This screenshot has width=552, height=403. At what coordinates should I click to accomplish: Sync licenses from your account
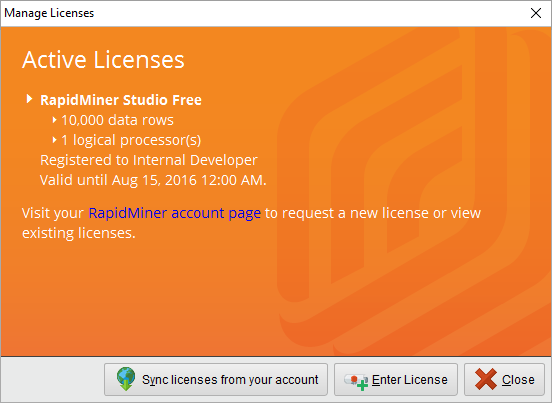pos(216,379)
